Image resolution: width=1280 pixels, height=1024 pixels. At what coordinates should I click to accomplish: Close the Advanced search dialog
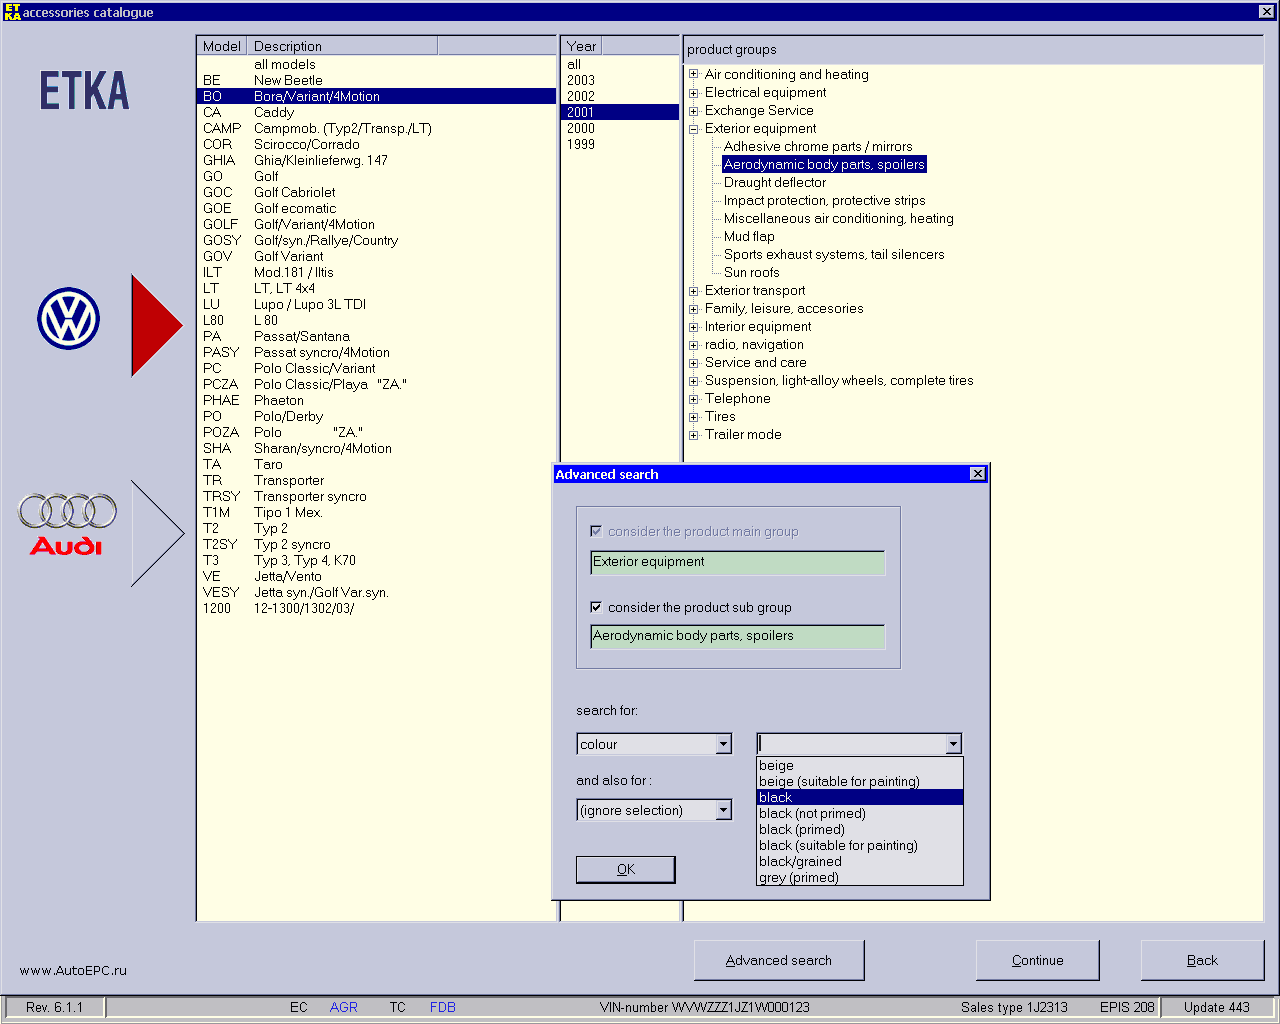pyautogui.click(x=978, y=474)
